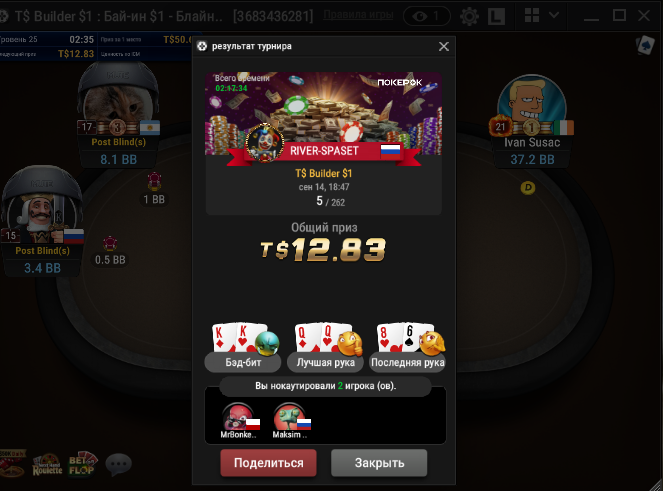This screenshot has height=491, width=663.
Task: Click Maksim knocked-out player avatar
Action: (290, 417)
